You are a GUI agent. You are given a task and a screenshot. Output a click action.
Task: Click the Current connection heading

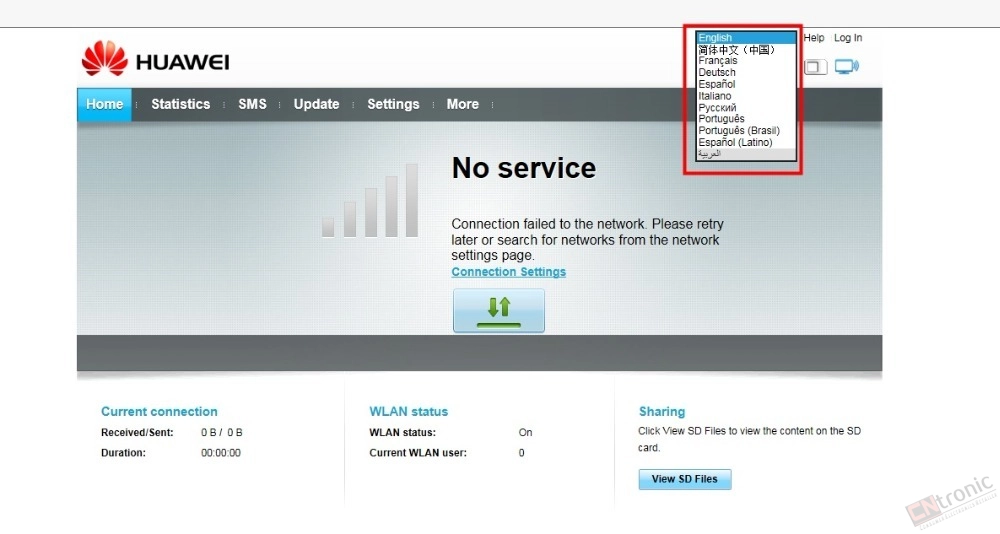coord(159,412)
